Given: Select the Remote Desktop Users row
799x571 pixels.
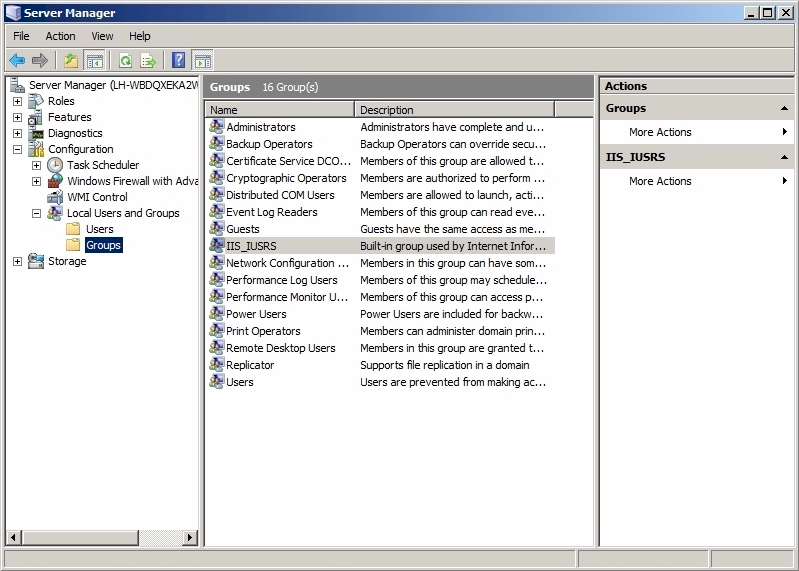Looking at the screenshot, I should 381,348.
